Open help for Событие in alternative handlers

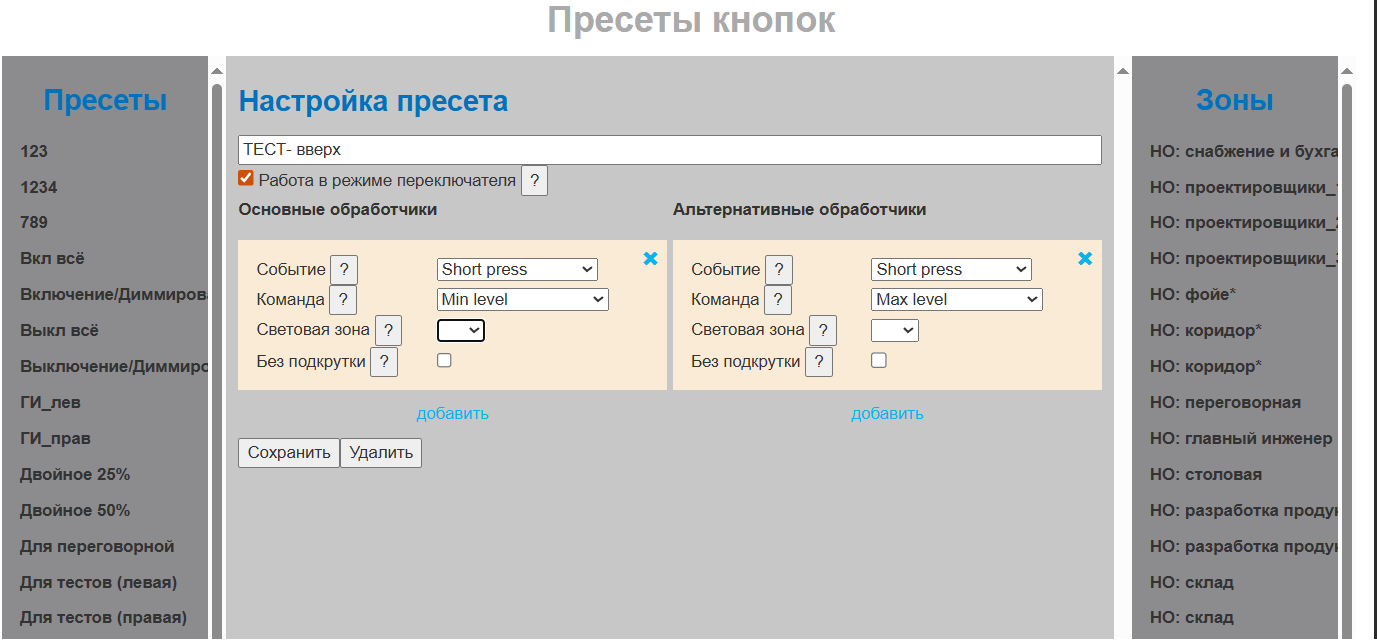(x=778, y=270)
